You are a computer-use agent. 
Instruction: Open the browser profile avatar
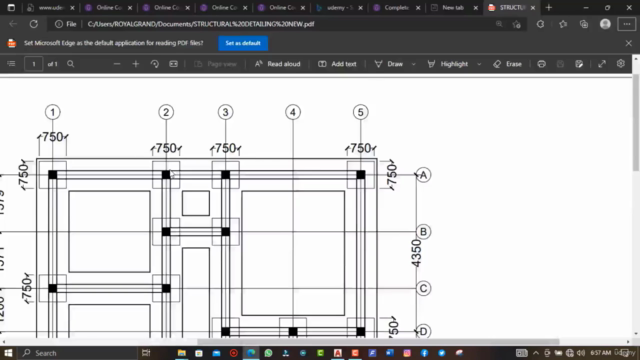tap(605, 24)
